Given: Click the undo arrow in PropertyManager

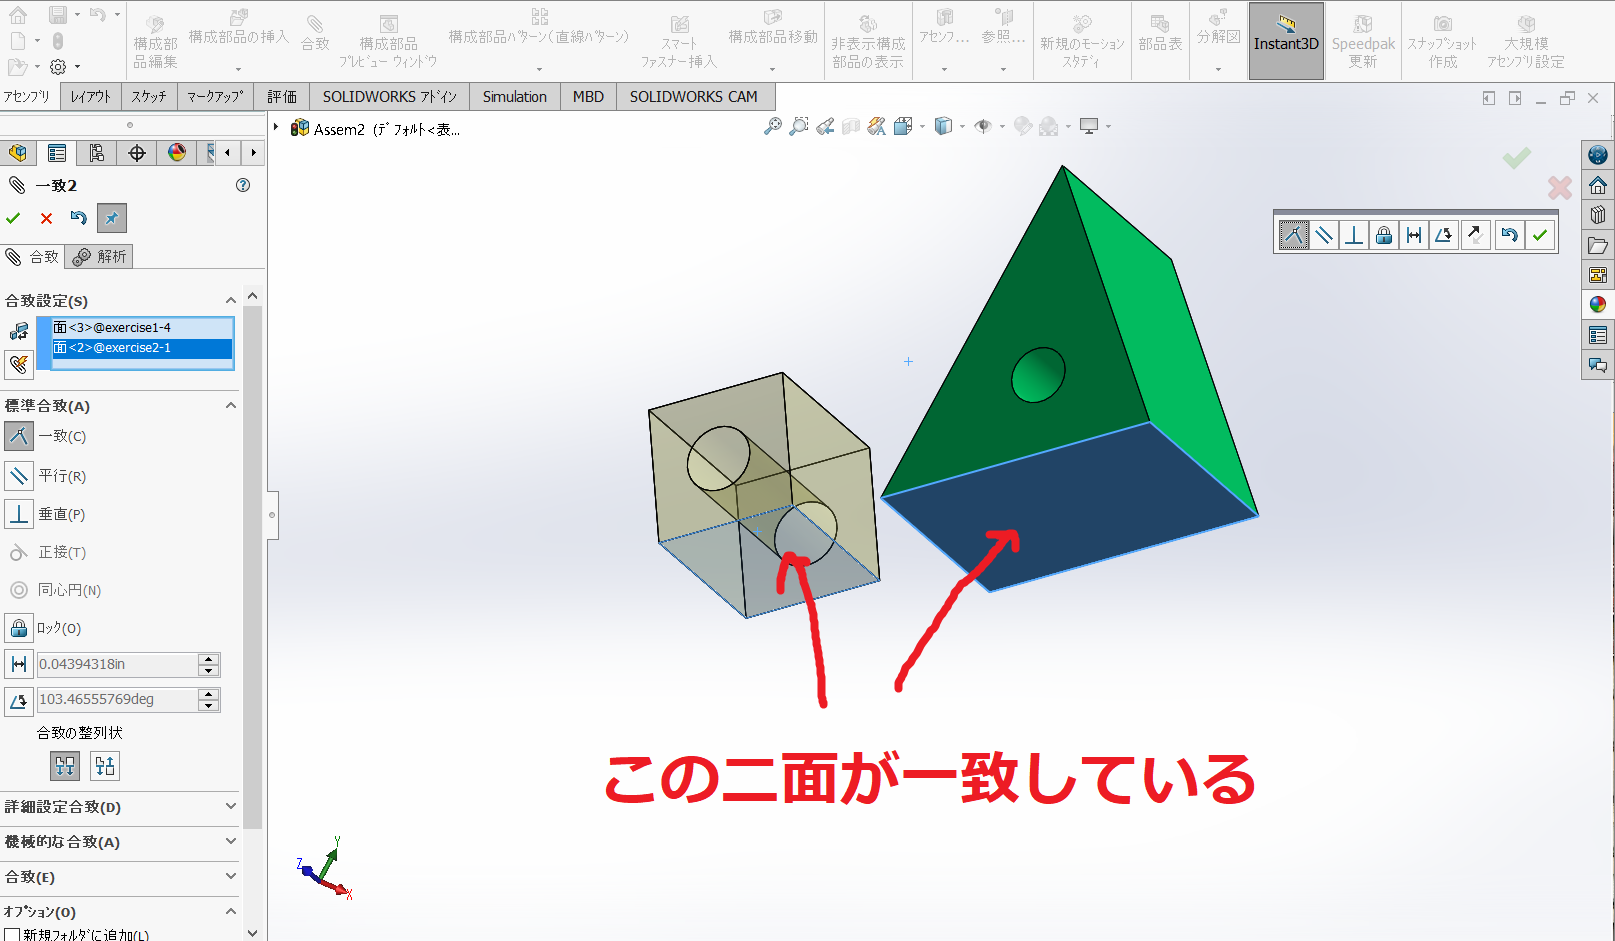Looking at the screenshot, I should pyautogui.click(x=79, y=218).
